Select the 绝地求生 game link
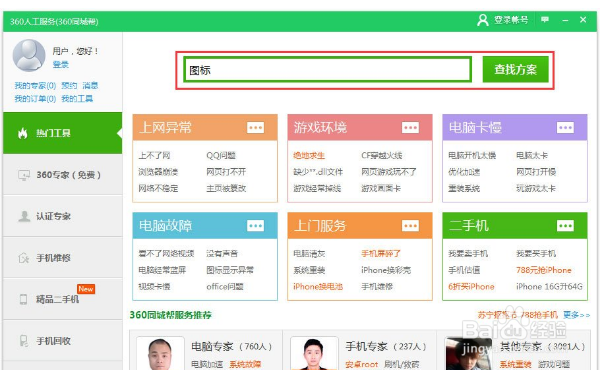 pyautogui.click(x=309, y=155)
